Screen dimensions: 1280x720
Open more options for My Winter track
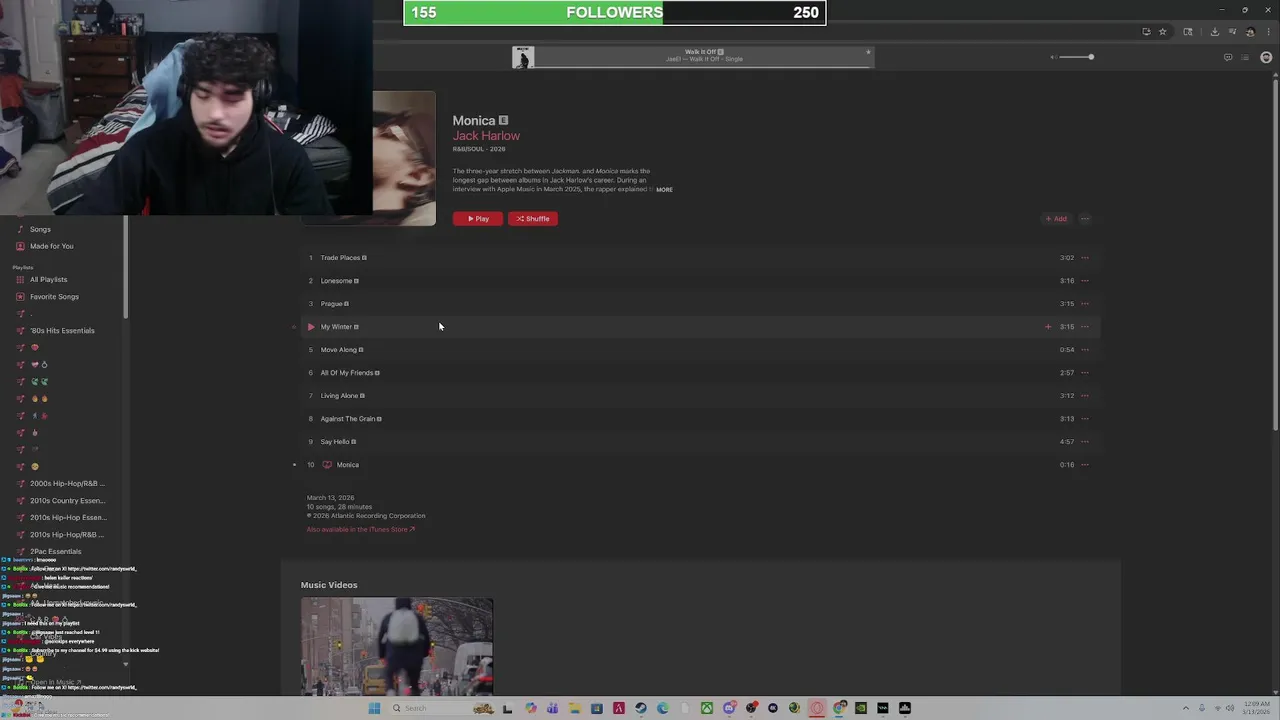[1085, 327]
